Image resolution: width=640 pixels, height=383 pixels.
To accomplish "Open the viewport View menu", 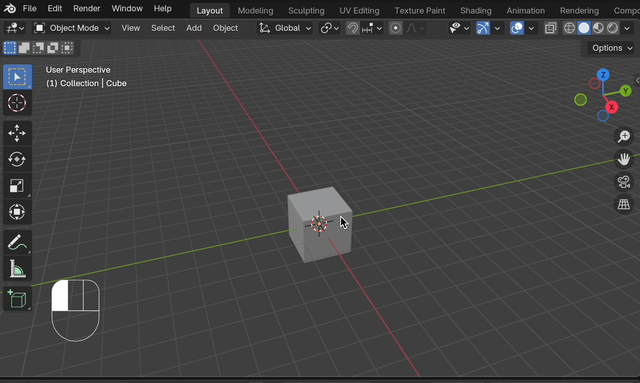I will [x=131, y=28].
